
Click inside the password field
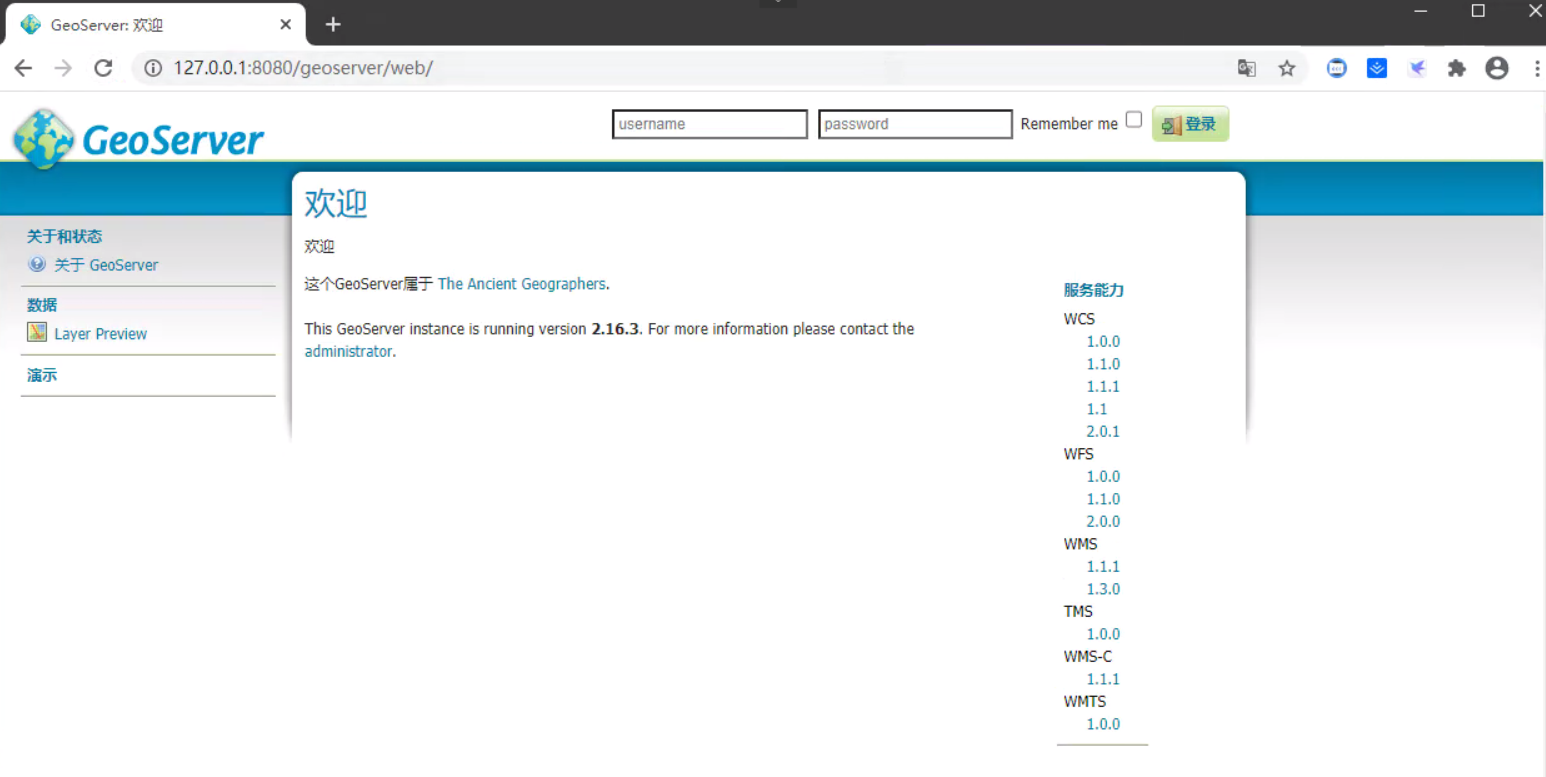coord(914,123)
